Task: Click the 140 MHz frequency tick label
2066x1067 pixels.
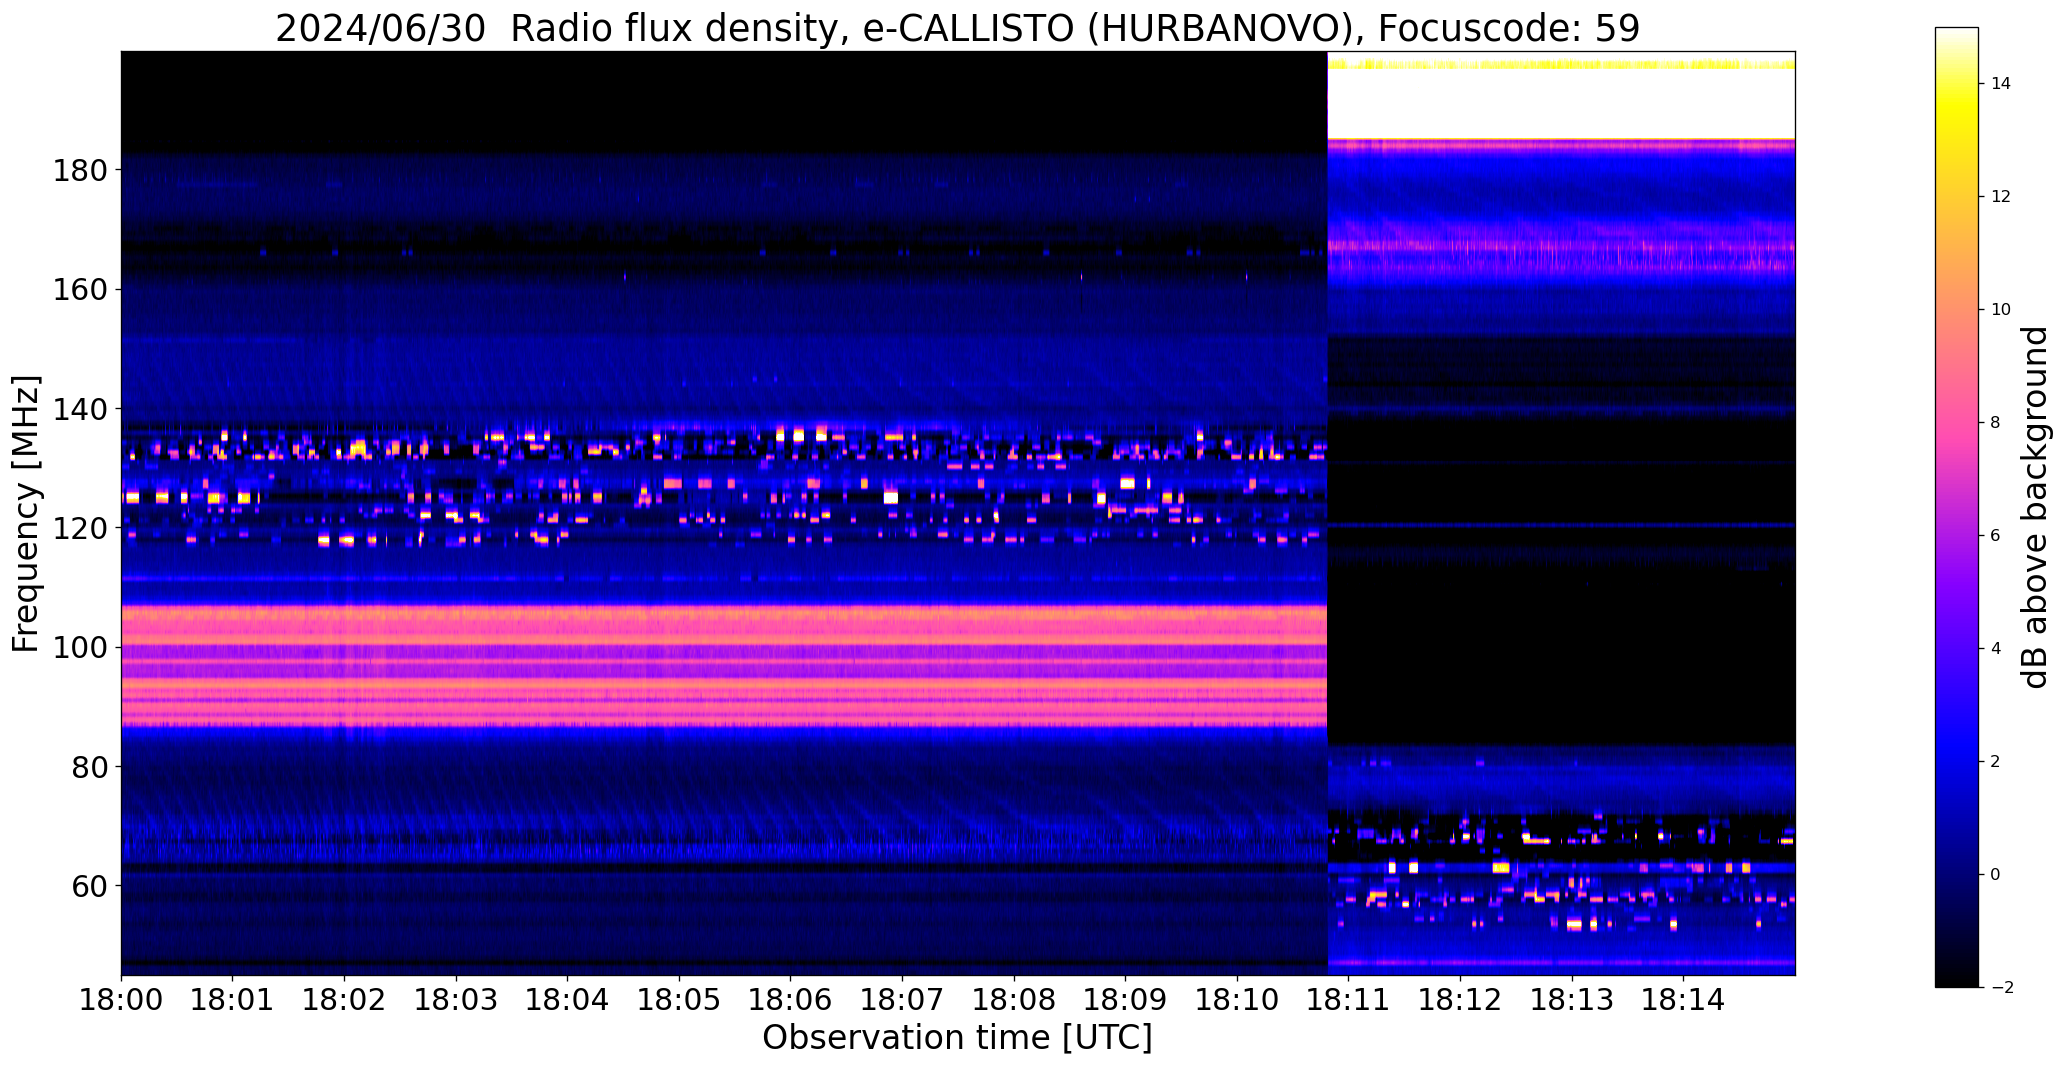Action: (x=78, y=409)
